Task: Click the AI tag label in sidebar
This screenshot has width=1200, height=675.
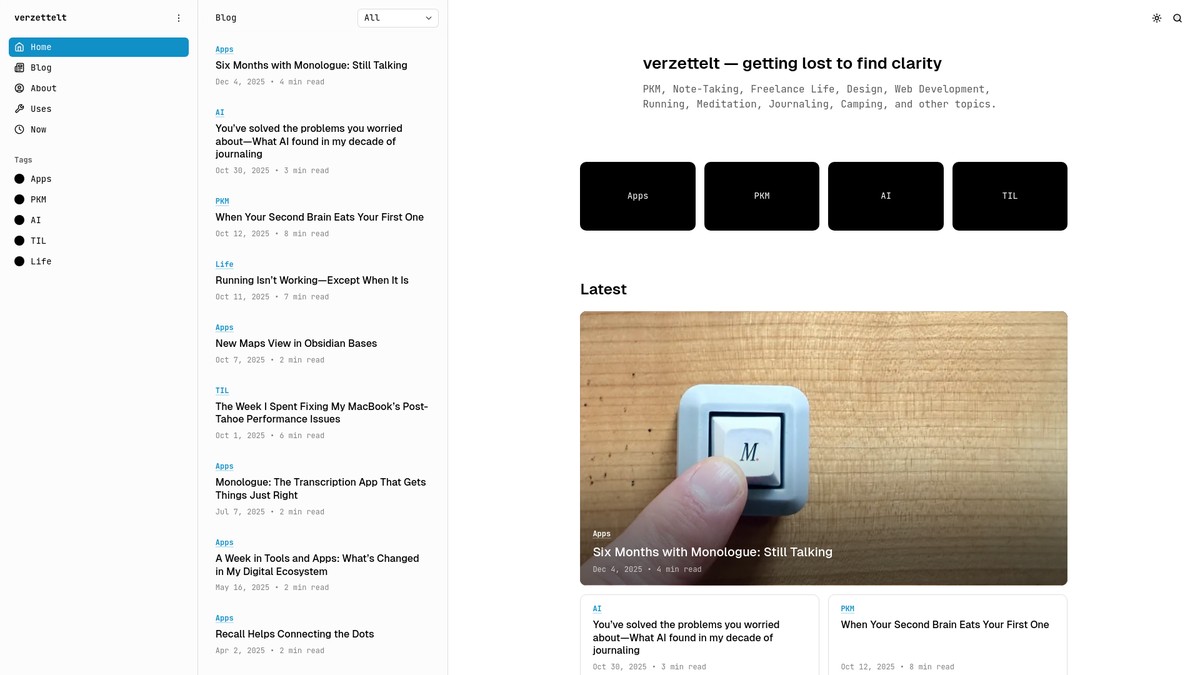Action: (36, 220)
